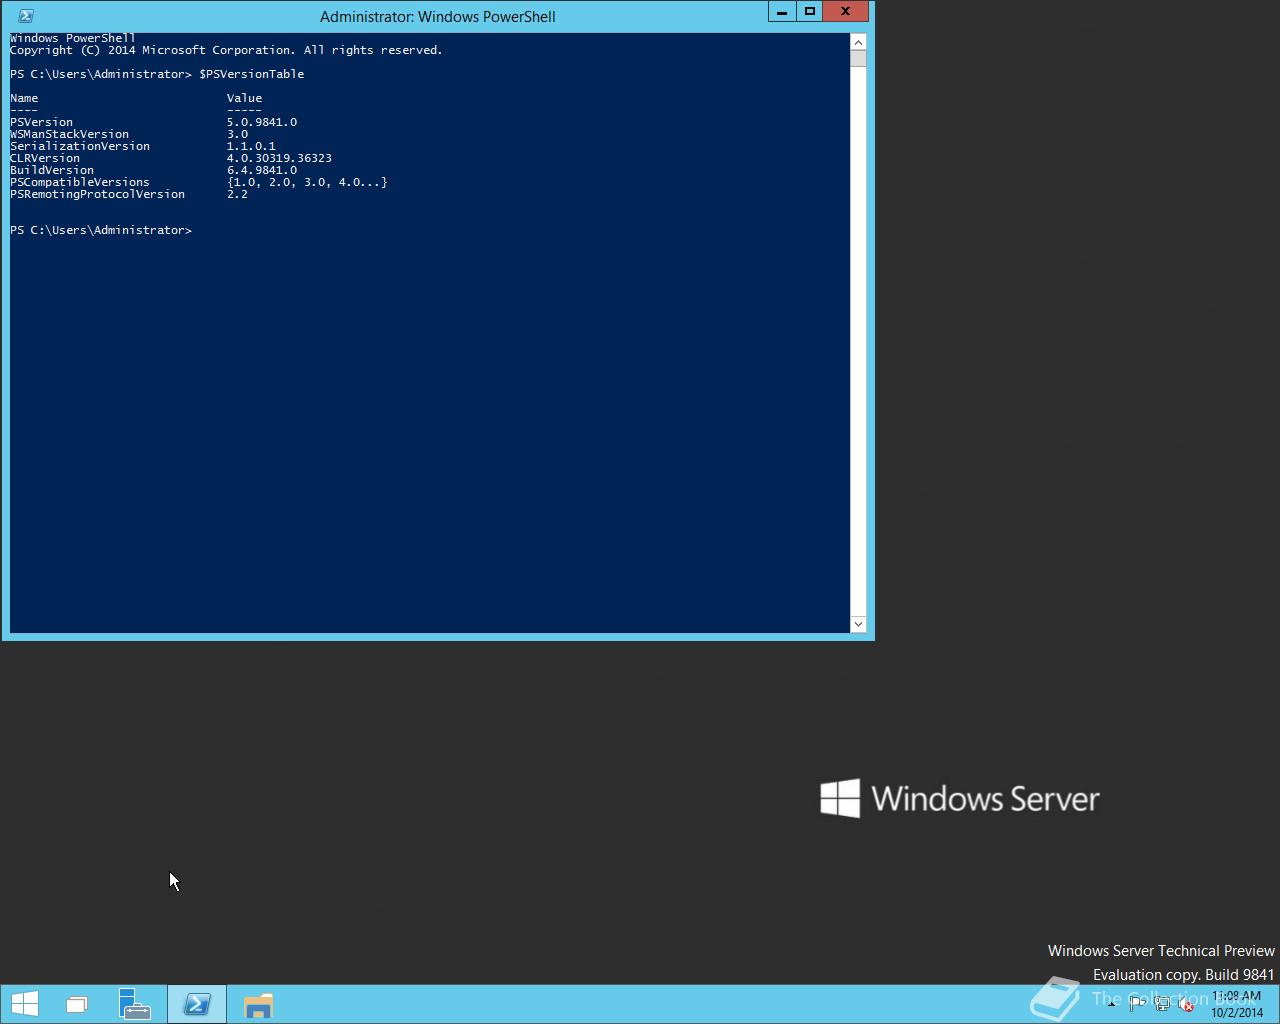Click the PSVersion value 5.0.9841.0
Screen dimensions: 1280x1024
tap(262, 122)
